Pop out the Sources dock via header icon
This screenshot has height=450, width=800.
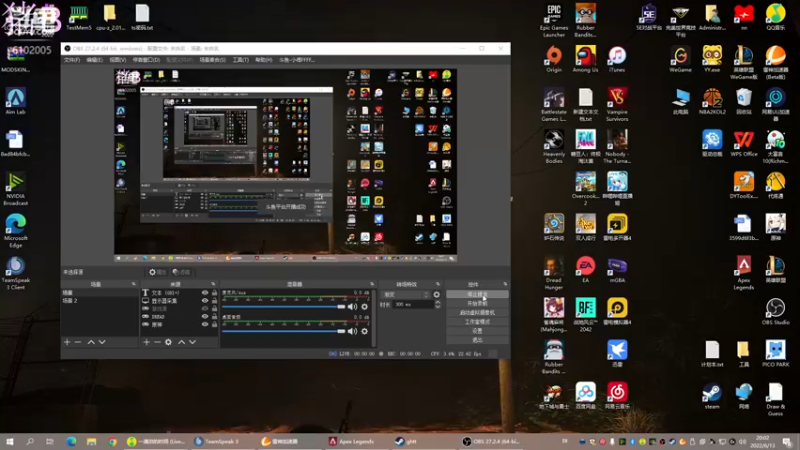(x=213, y=284)
